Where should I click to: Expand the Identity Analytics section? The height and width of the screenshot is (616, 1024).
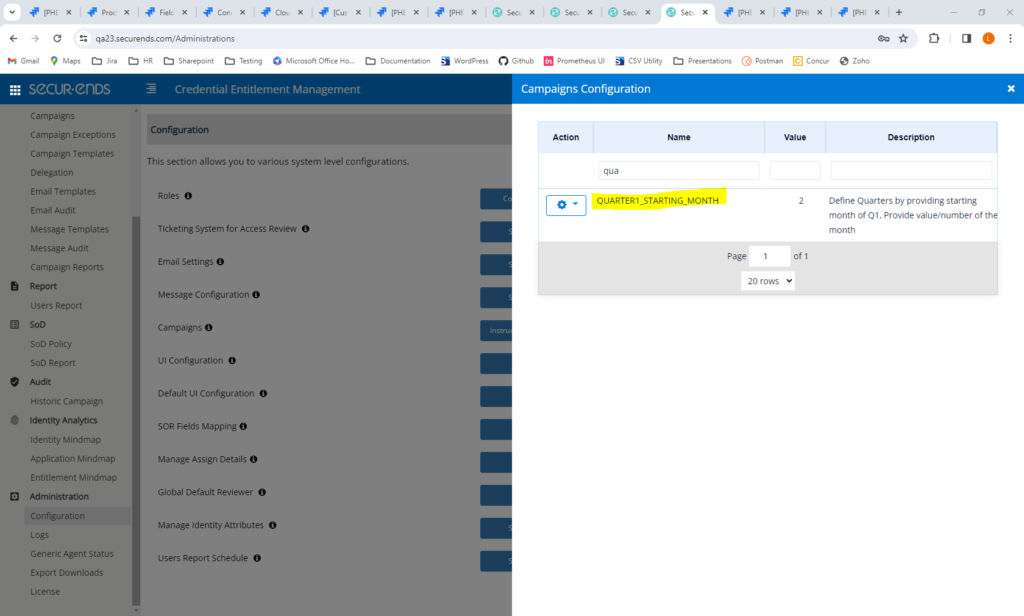(63, 420)
